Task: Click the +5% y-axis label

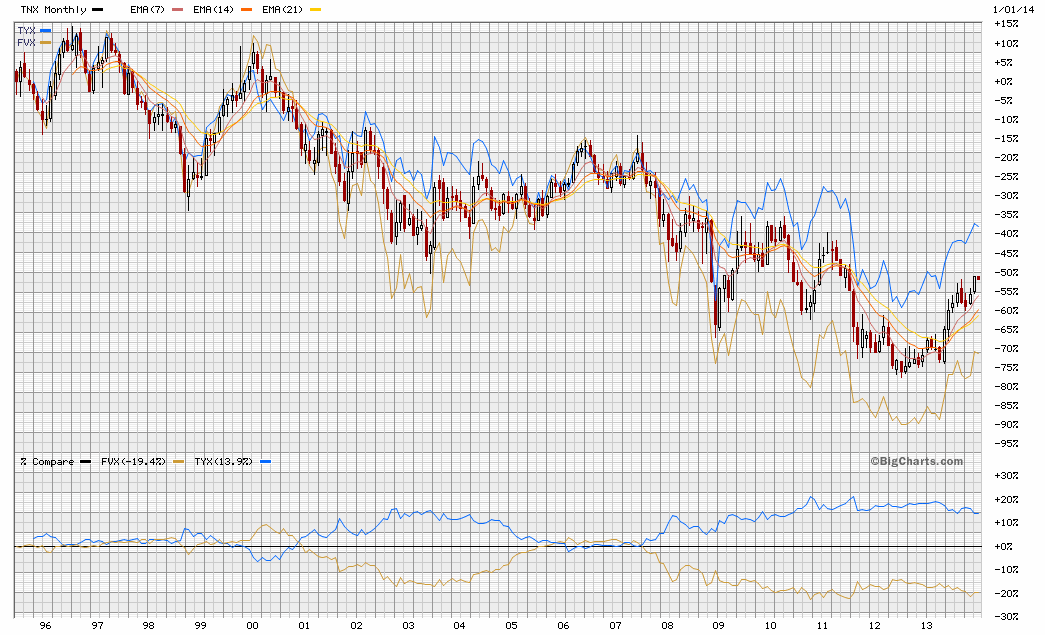Action: tap(1004, 63)
